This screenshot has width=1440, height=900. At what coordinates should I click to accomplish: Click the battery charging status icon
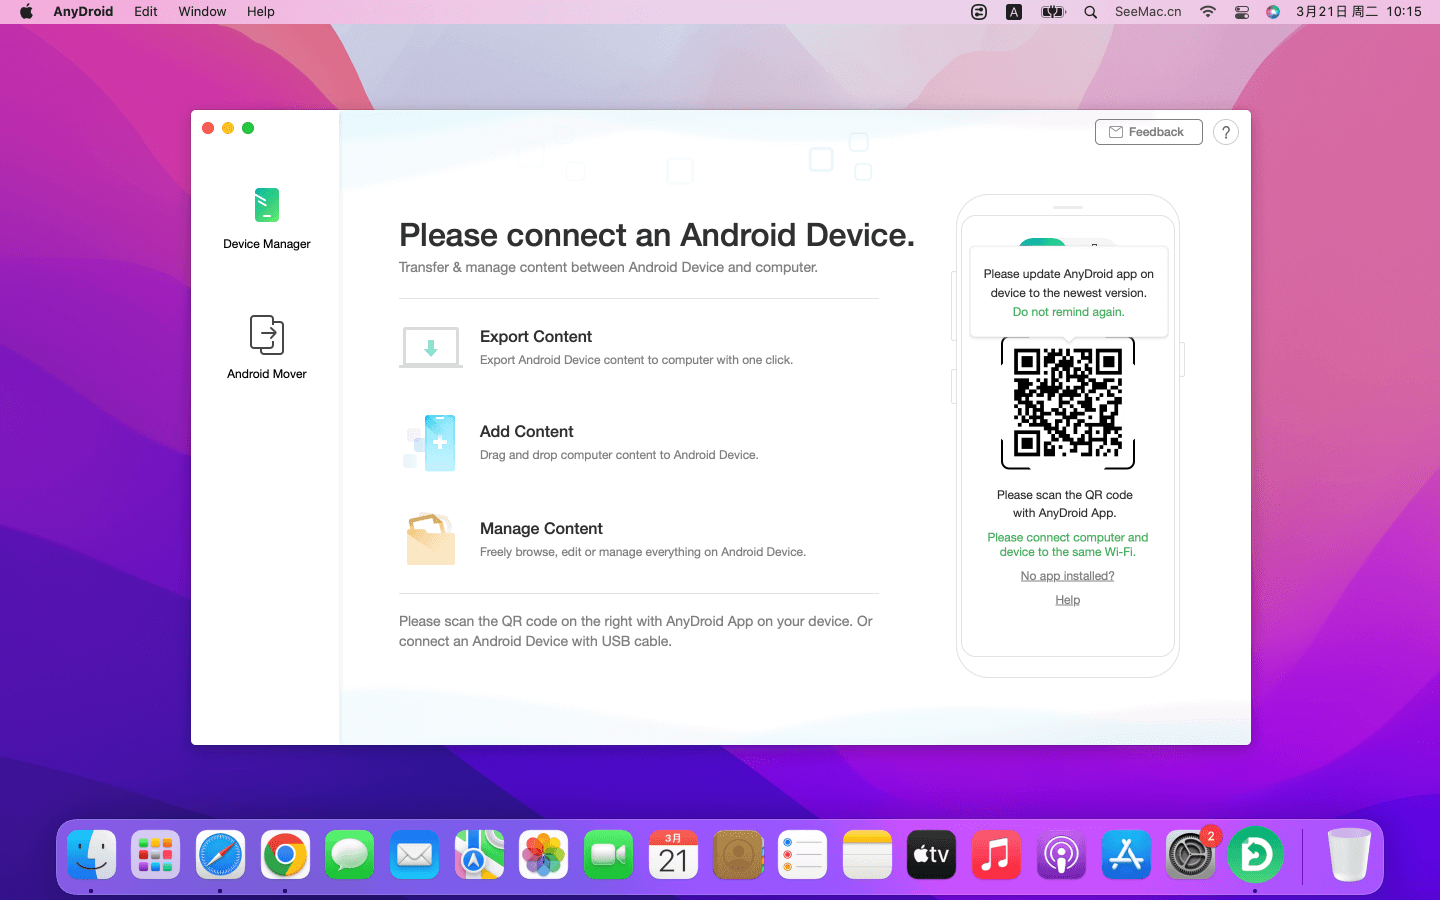(x=1053, y=12)
